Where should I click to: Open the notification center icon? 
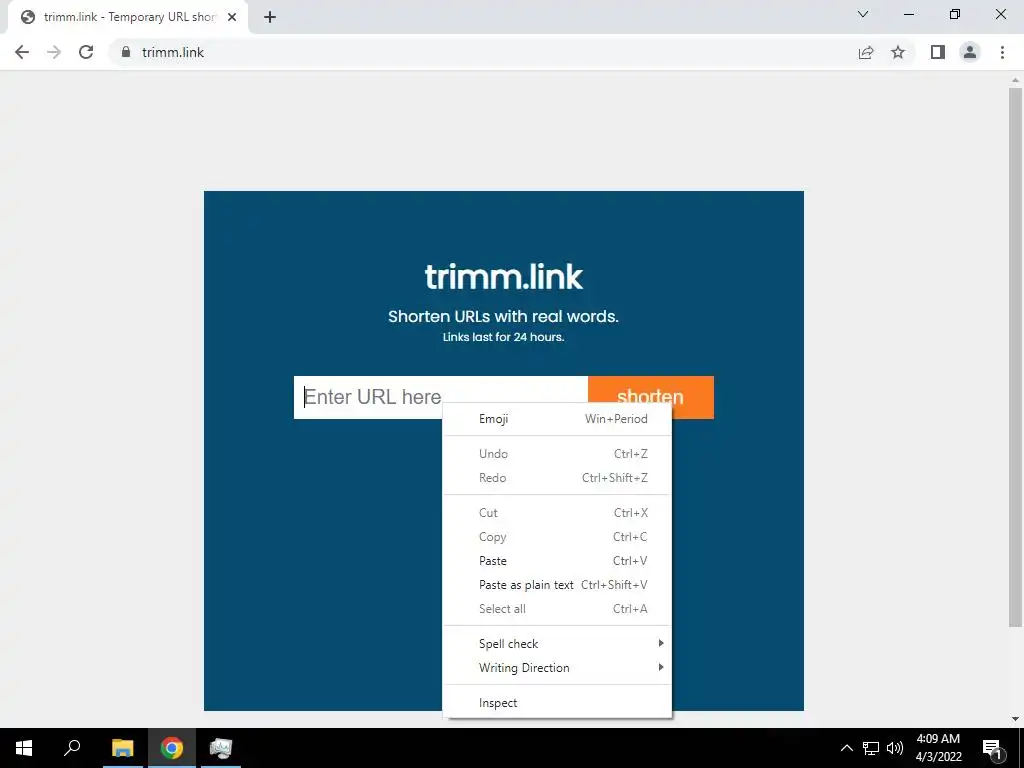click(x=993, y=748)
